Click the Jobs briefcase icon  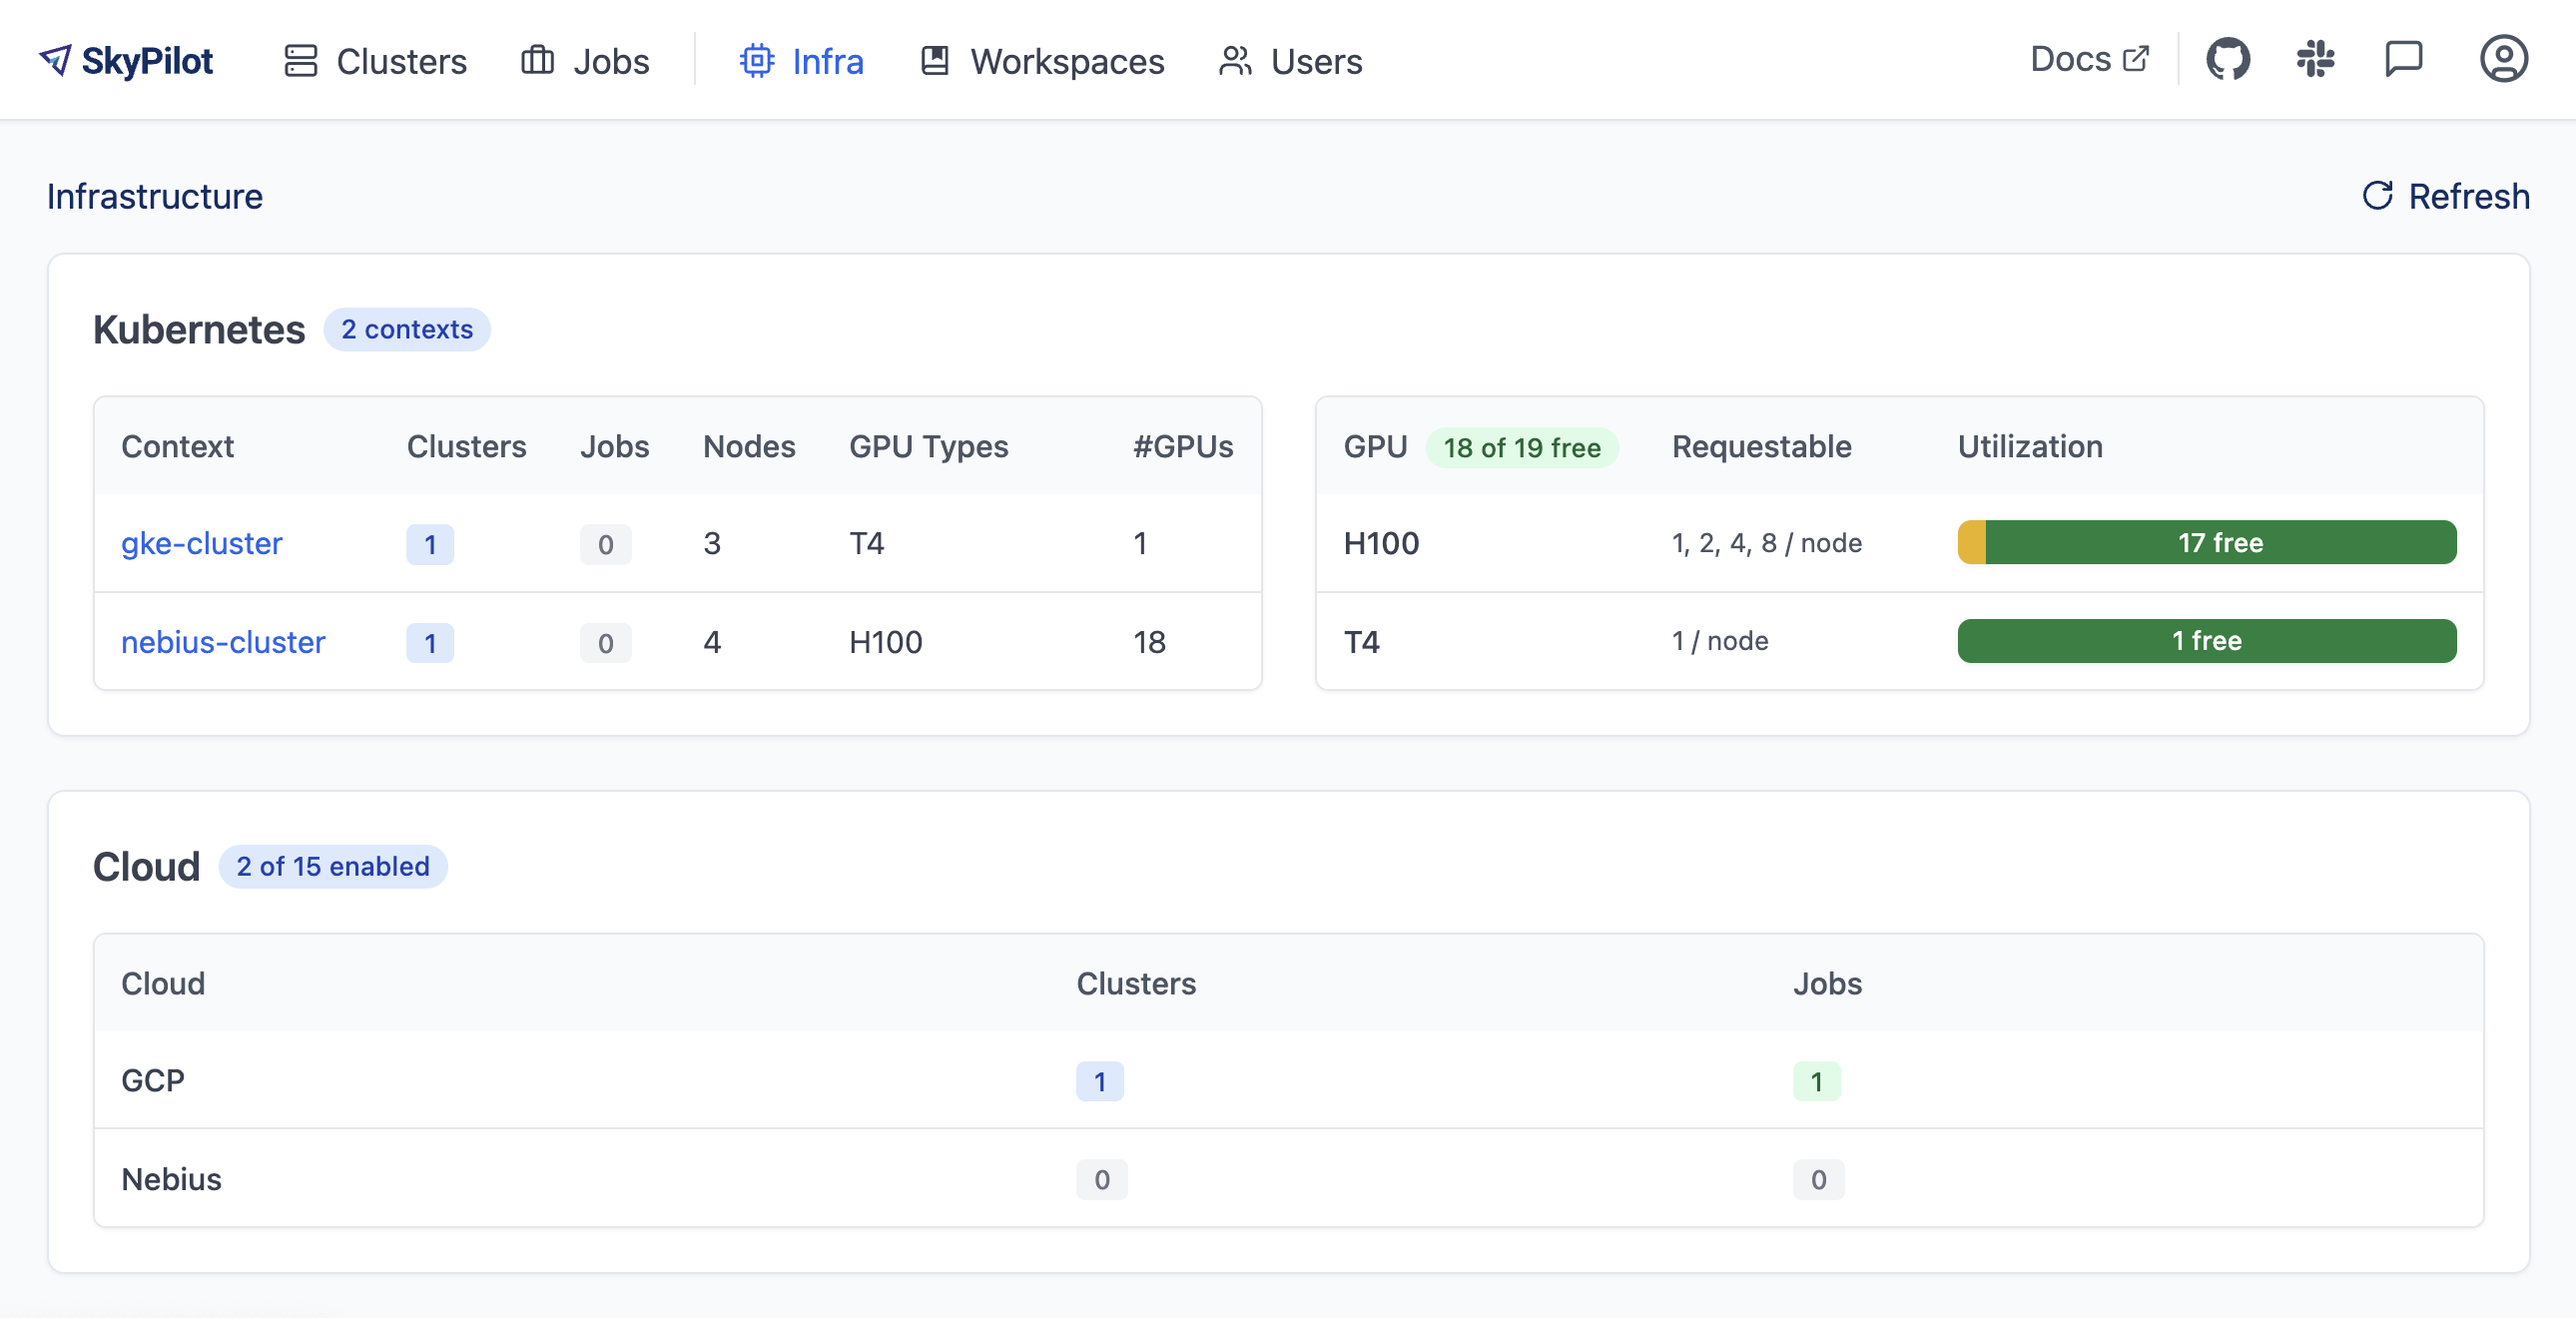coord(537,61)
